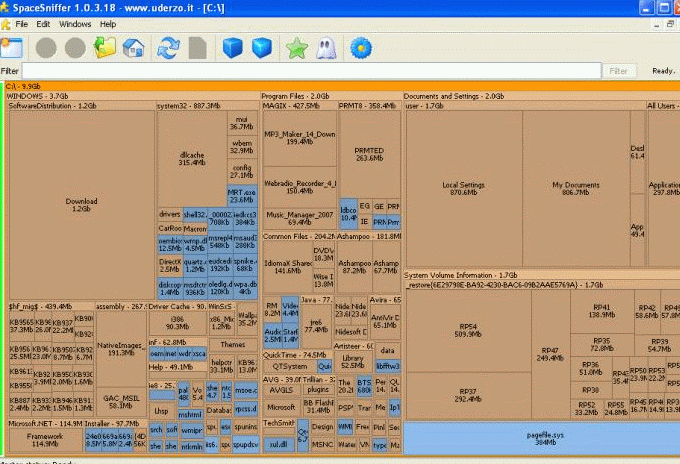The image size is (680, 464).
Task: Click the refresh arrows icon
Action: tap(170, 47)
